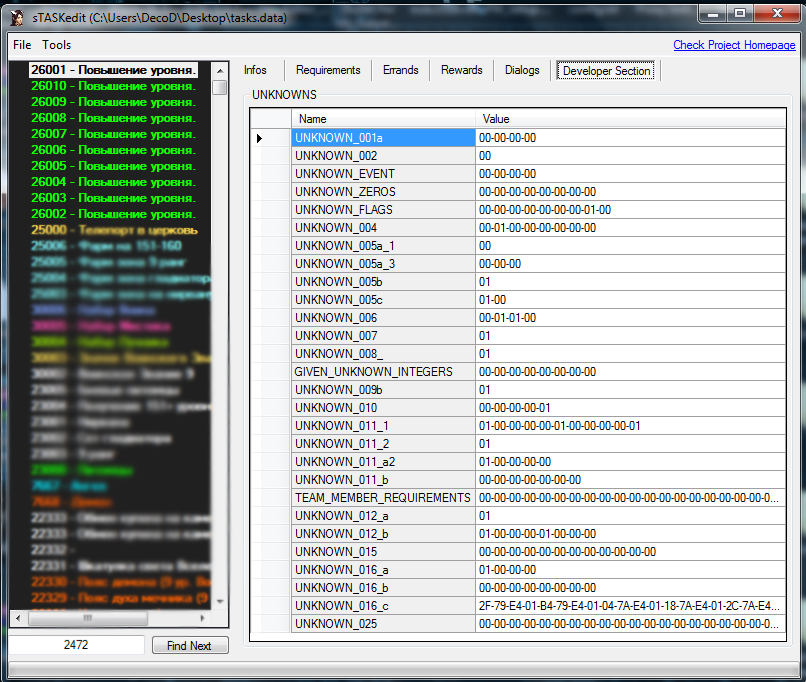Go to the Dialogs tab
The image size is (806, 682).
point(522,70)
